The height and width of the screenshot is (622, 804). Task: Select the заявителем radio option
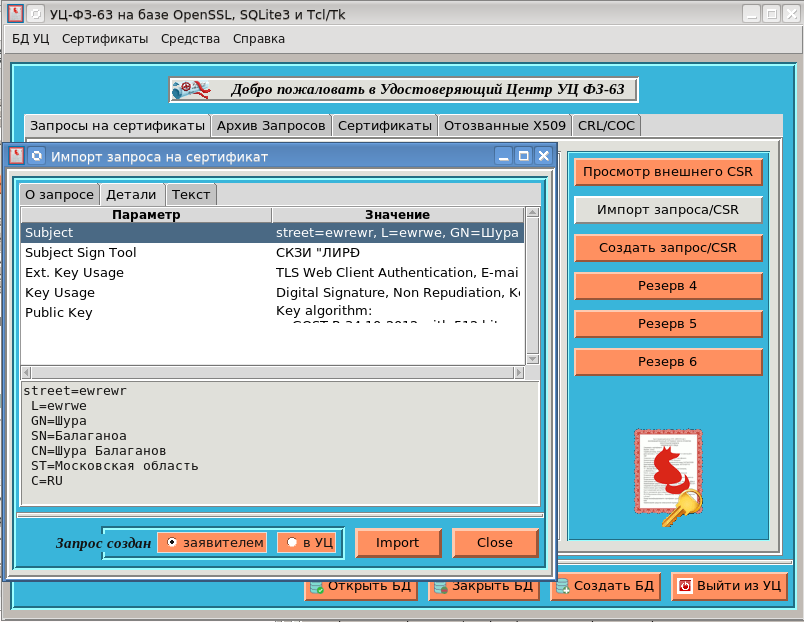pos(212,542)
